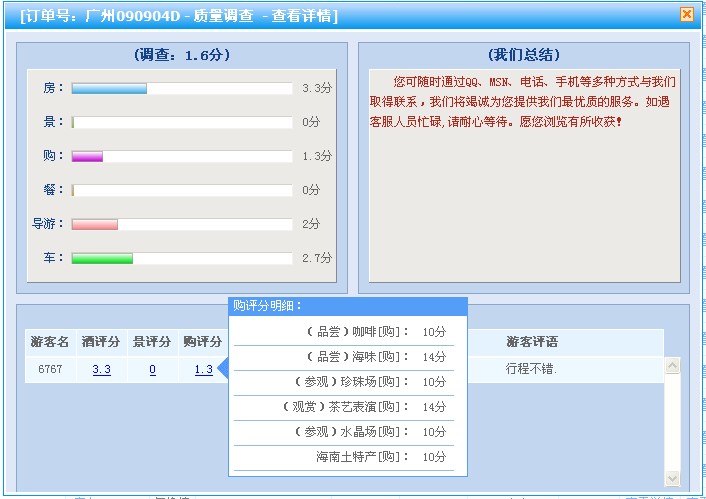This screenshot has width=706, height=499.
Task: Select the 茶艺表演[购] detail row
Action: pos(343,407)
